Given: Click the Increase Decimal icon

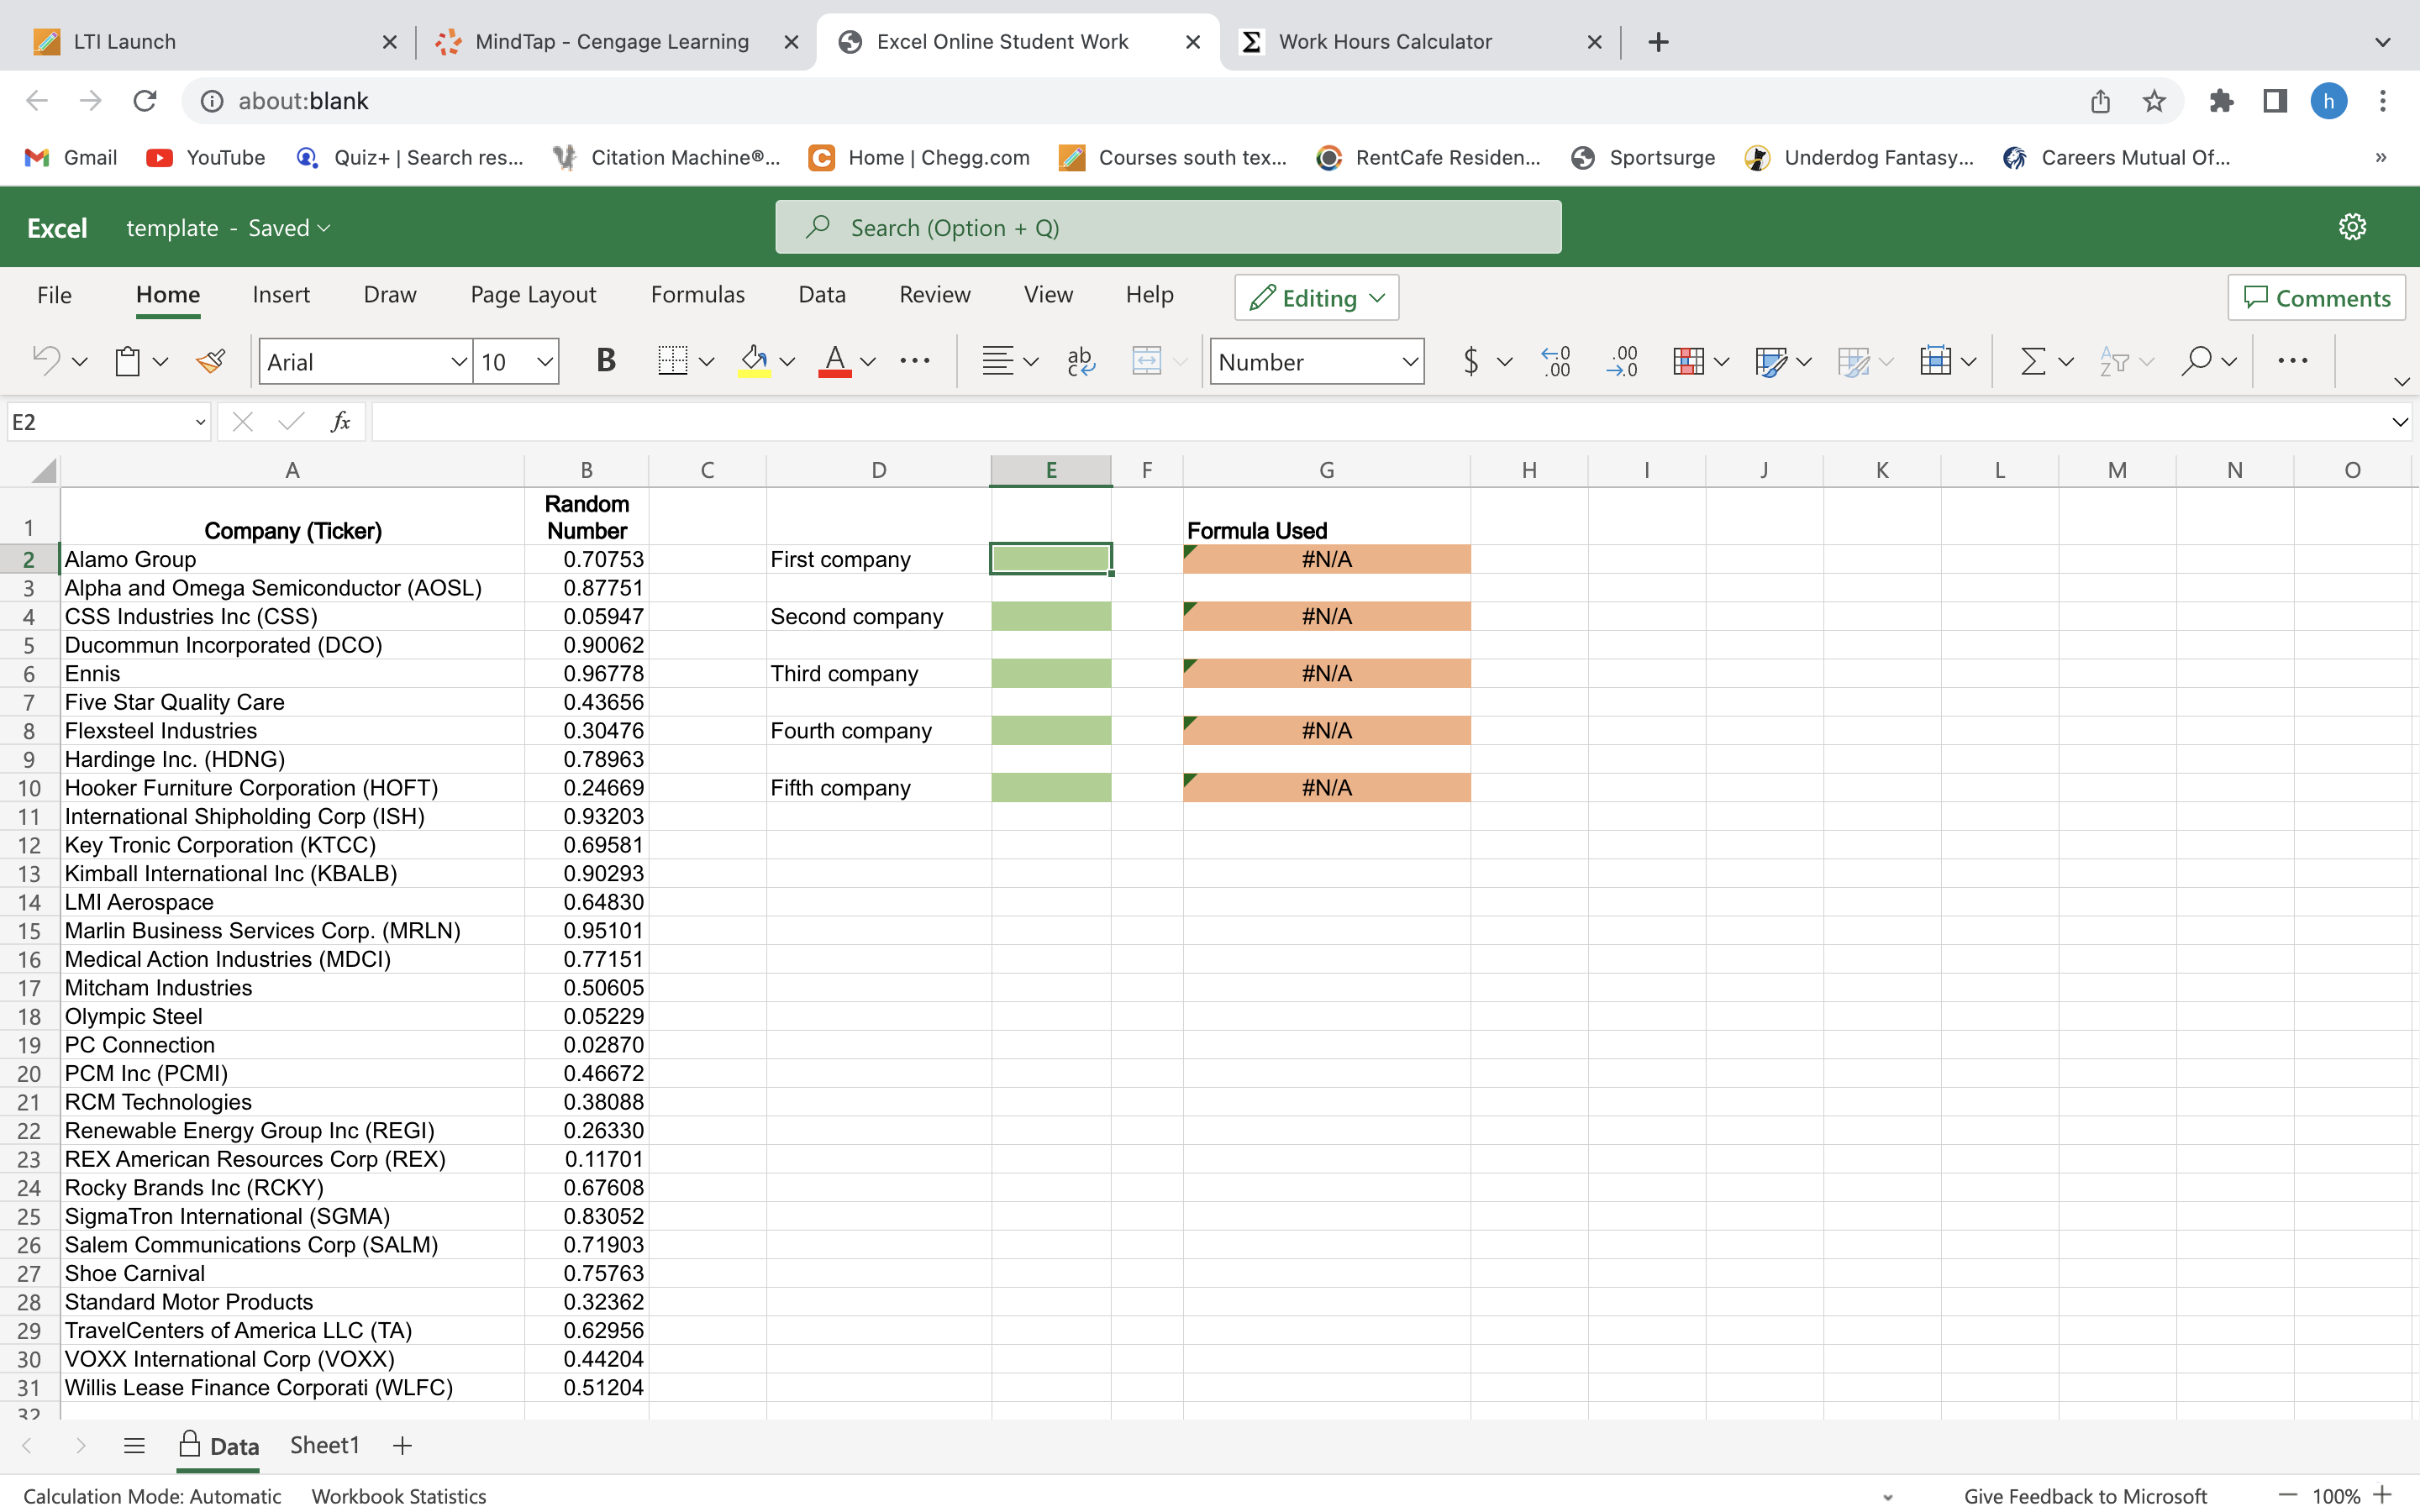Looking at the screenshot, I should tap(1556, 361).
